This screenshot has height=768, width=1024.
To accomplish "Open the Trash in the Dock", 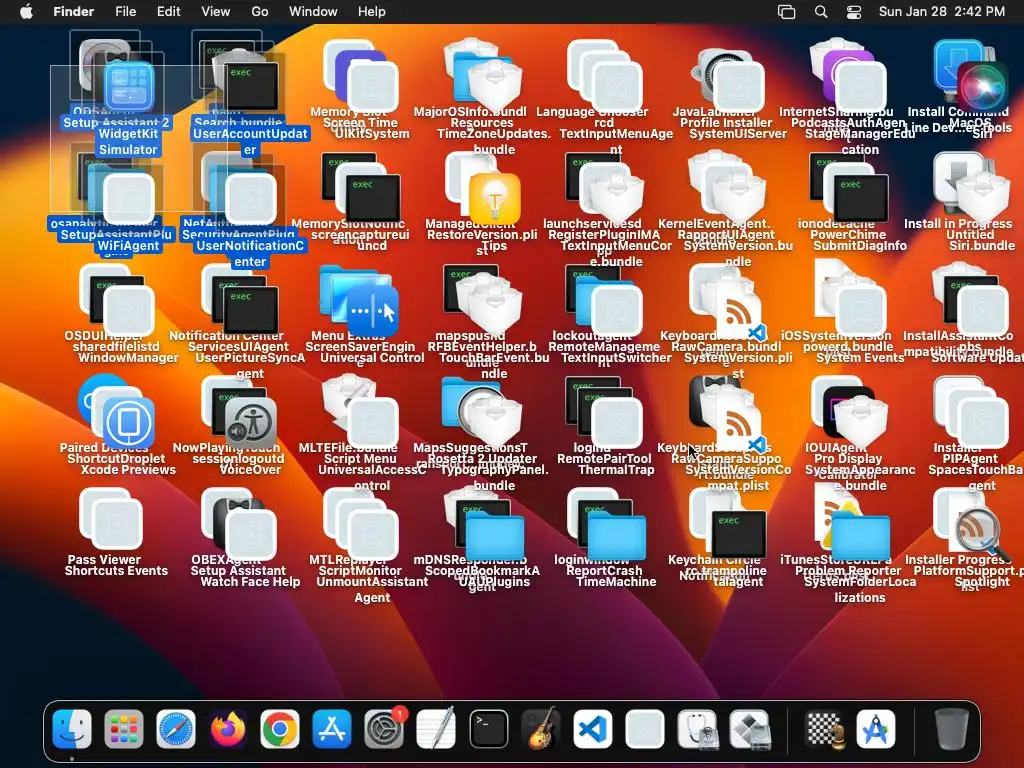I will (x=952, y=728).
